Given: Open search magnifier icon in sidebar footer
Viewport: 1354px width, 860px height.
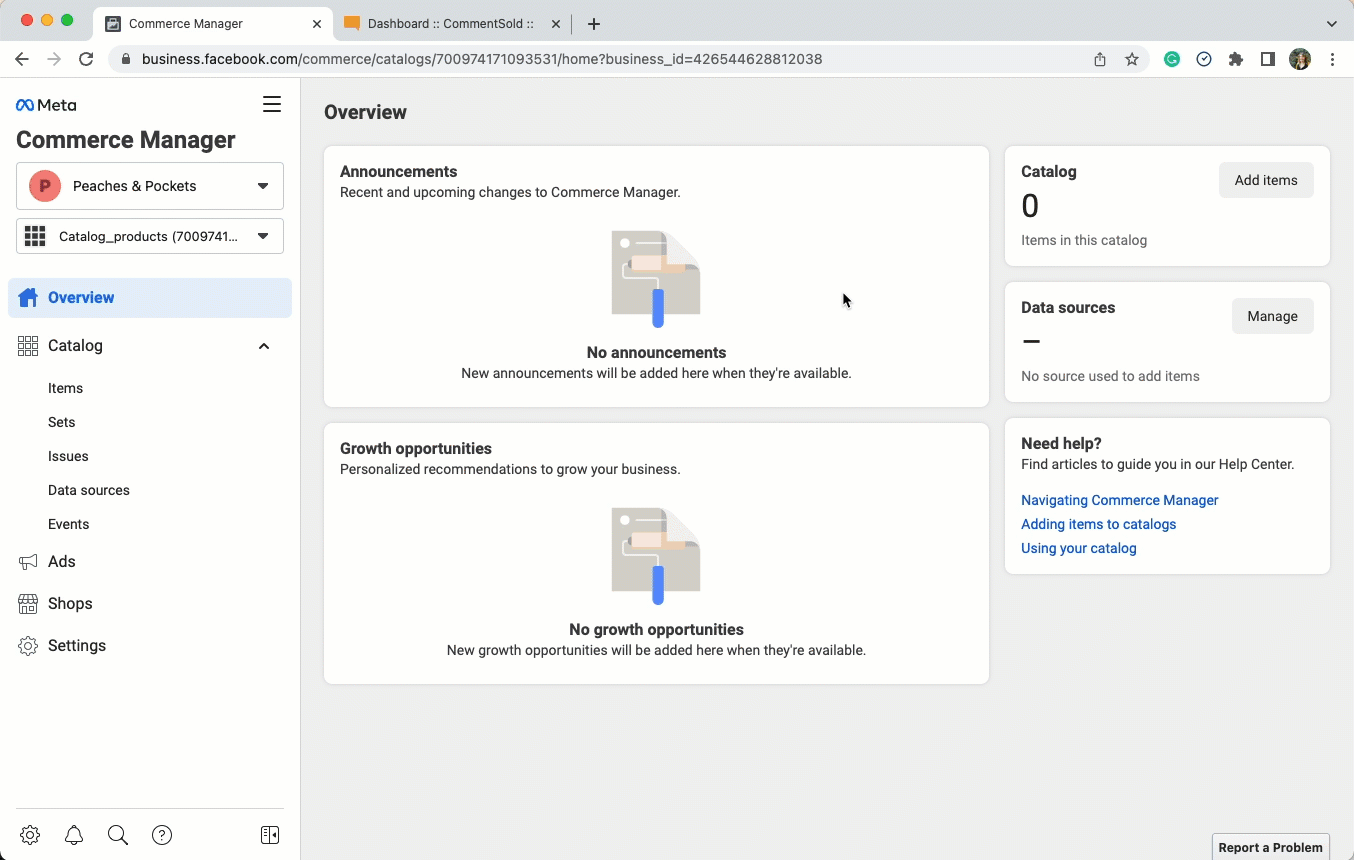Looking at the screenshot, I should (x=118, y=835).
